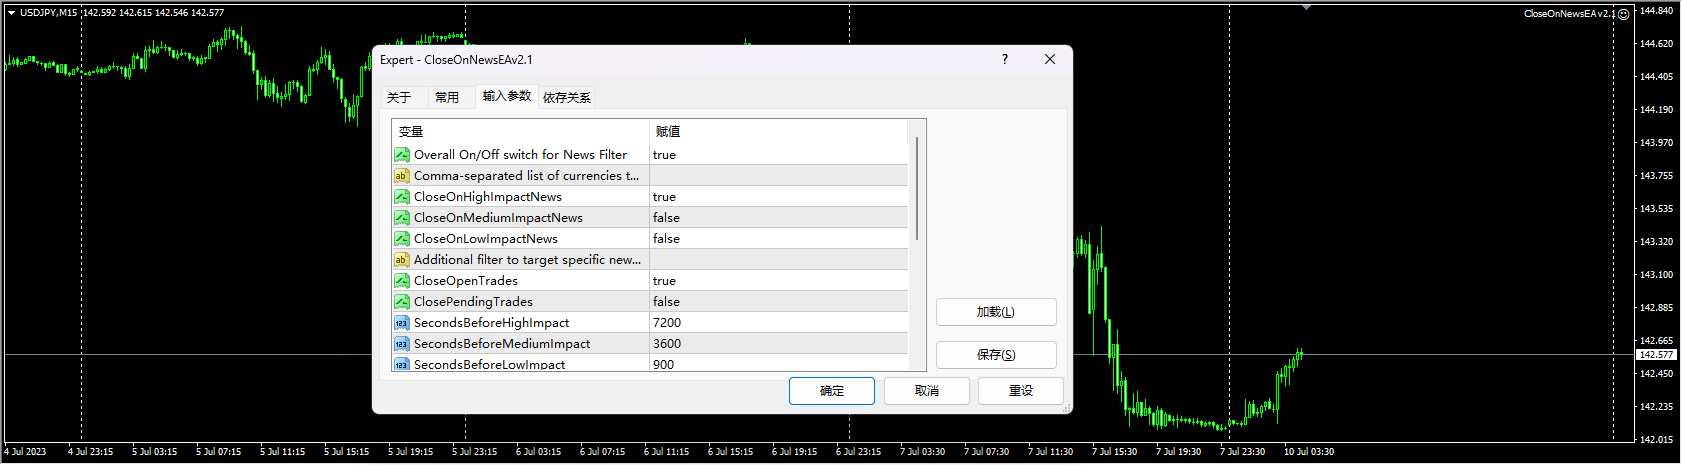
Task: Click the 'ab' icon beside Additional filter row
Action: click(x=401, y=260)
